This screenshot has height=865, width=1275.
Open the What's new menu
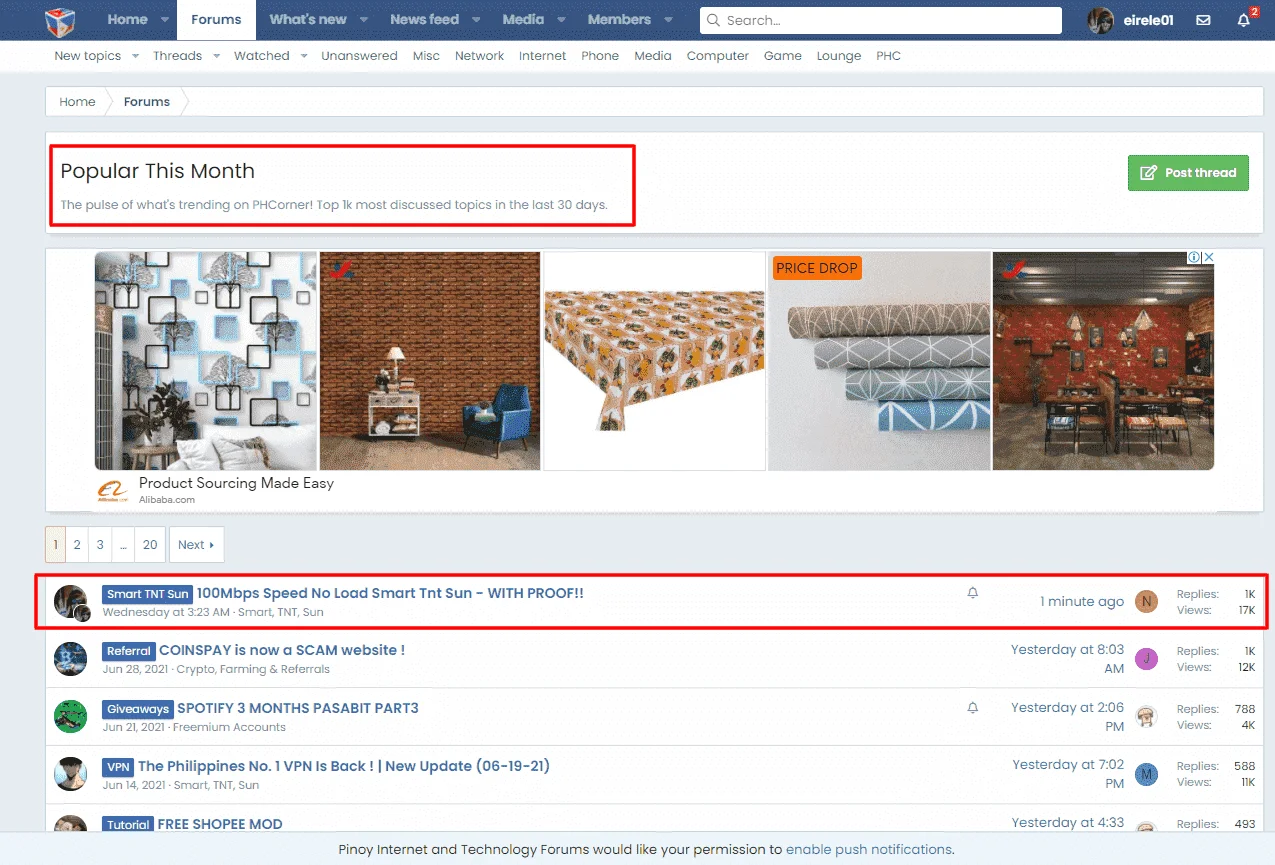point(308,20)
